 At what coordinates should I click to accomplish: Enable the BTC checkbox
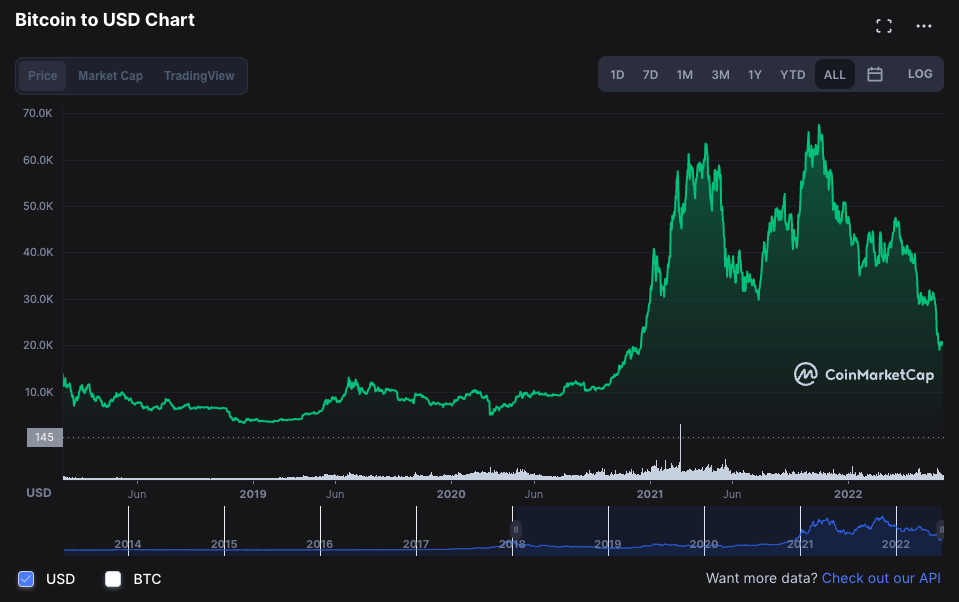(x=113, y=578)
